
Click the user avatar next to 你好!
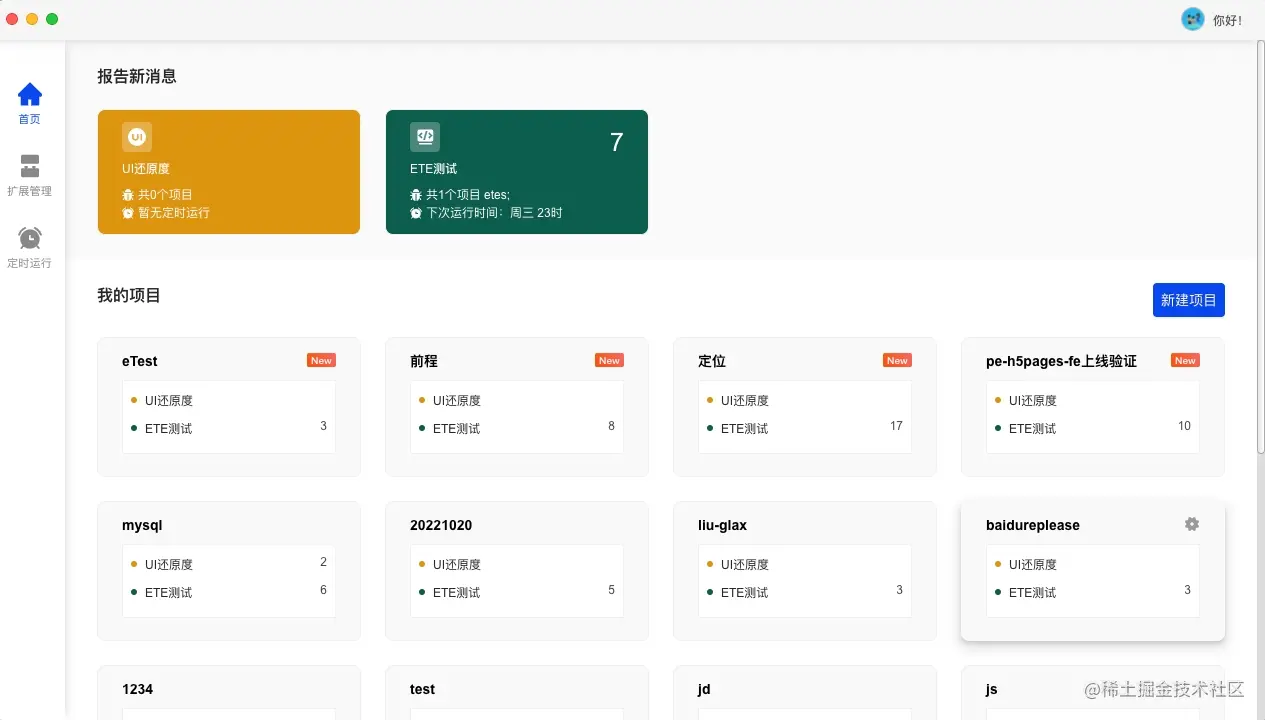point(1192,18)
